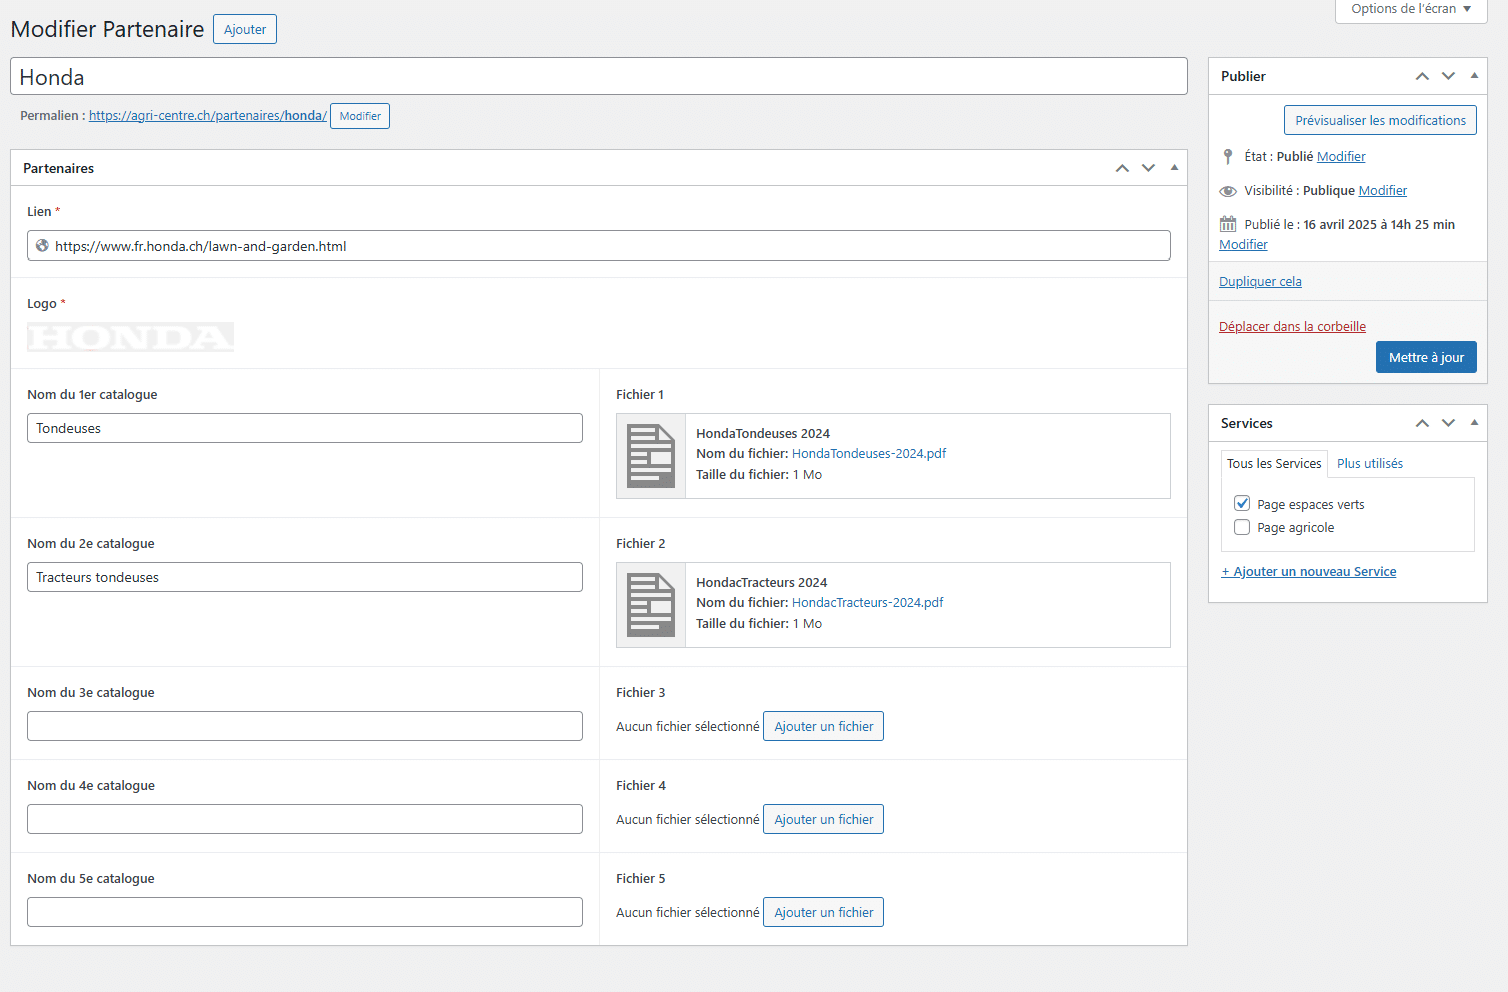Click the calendar icon next to Publié le

[1228, 224]
